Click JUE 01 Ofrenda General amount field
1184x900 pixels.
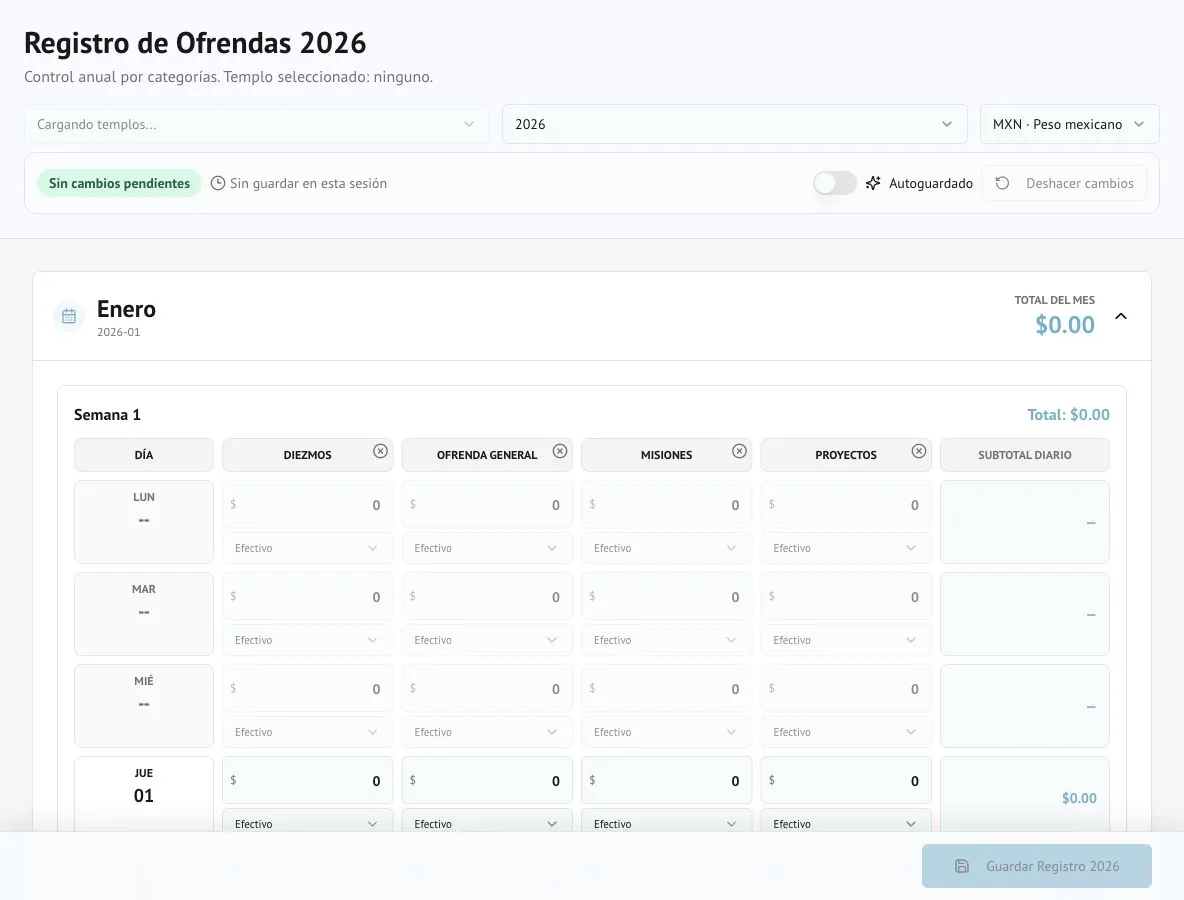(487, 780)
